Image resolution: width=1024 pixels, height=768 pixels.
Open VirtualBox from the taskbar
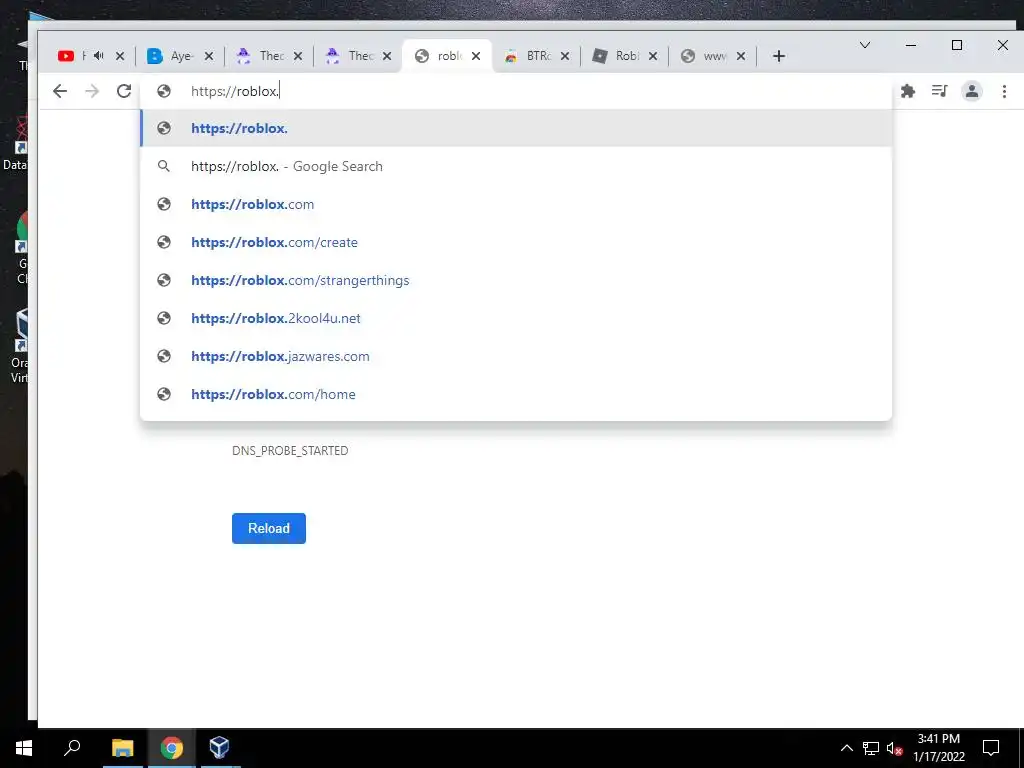point(219,748)
